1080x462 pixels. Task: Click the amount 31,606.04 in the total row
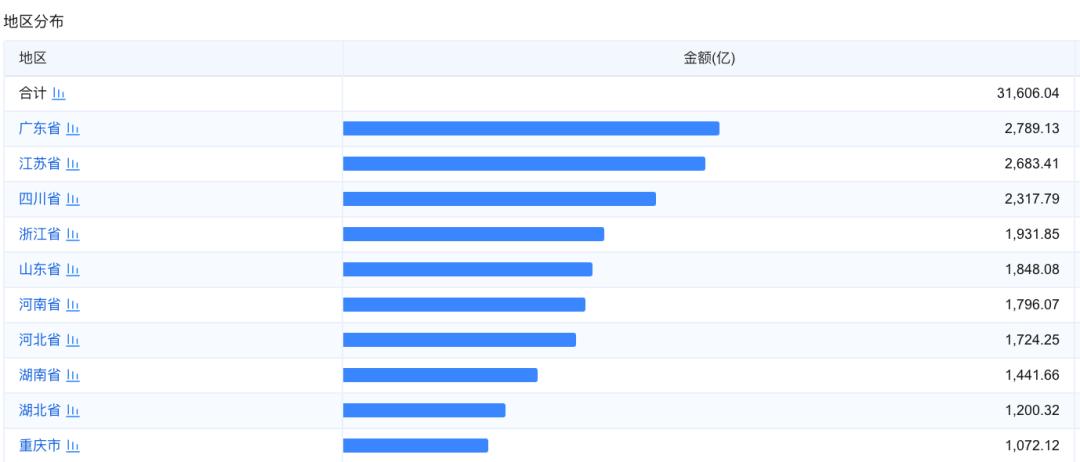1027,93
